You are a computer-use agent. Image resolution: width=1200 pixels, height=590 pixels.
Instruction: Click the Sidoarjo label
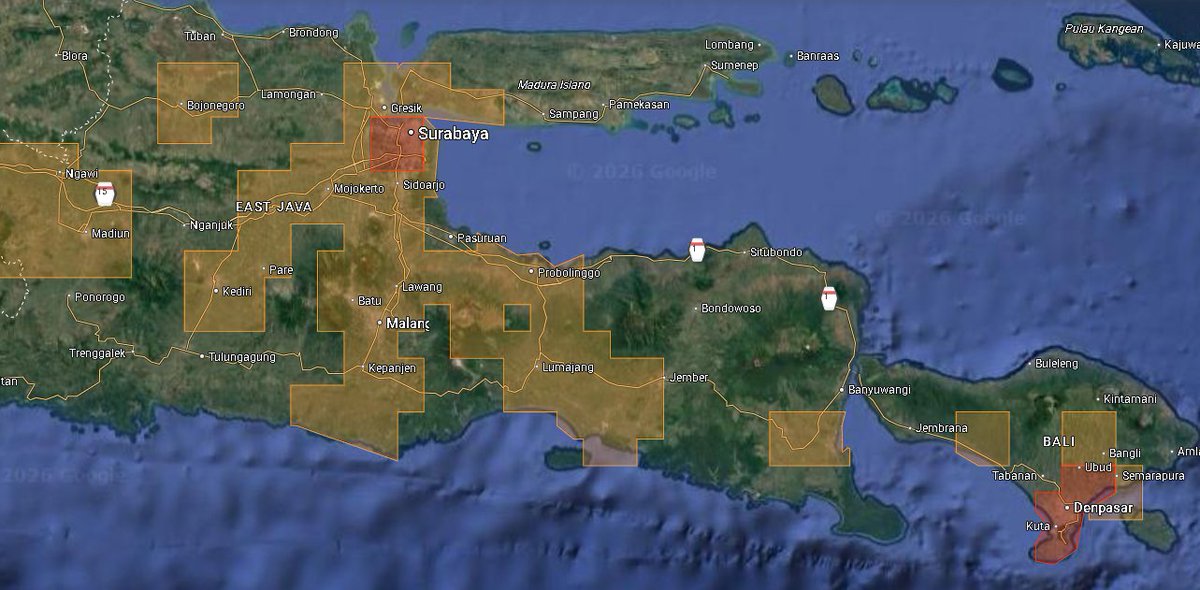[423, 185]
